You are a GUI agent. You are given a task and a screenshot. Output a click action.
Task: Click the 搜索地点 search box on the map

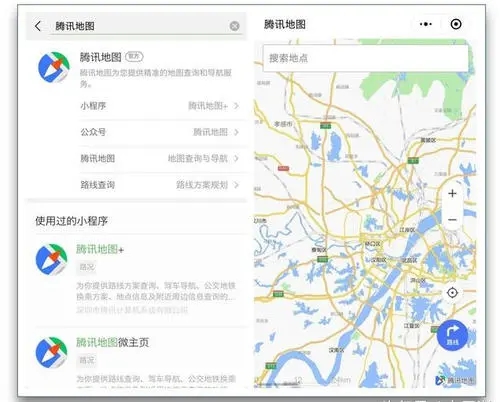[x=366, y=58]
